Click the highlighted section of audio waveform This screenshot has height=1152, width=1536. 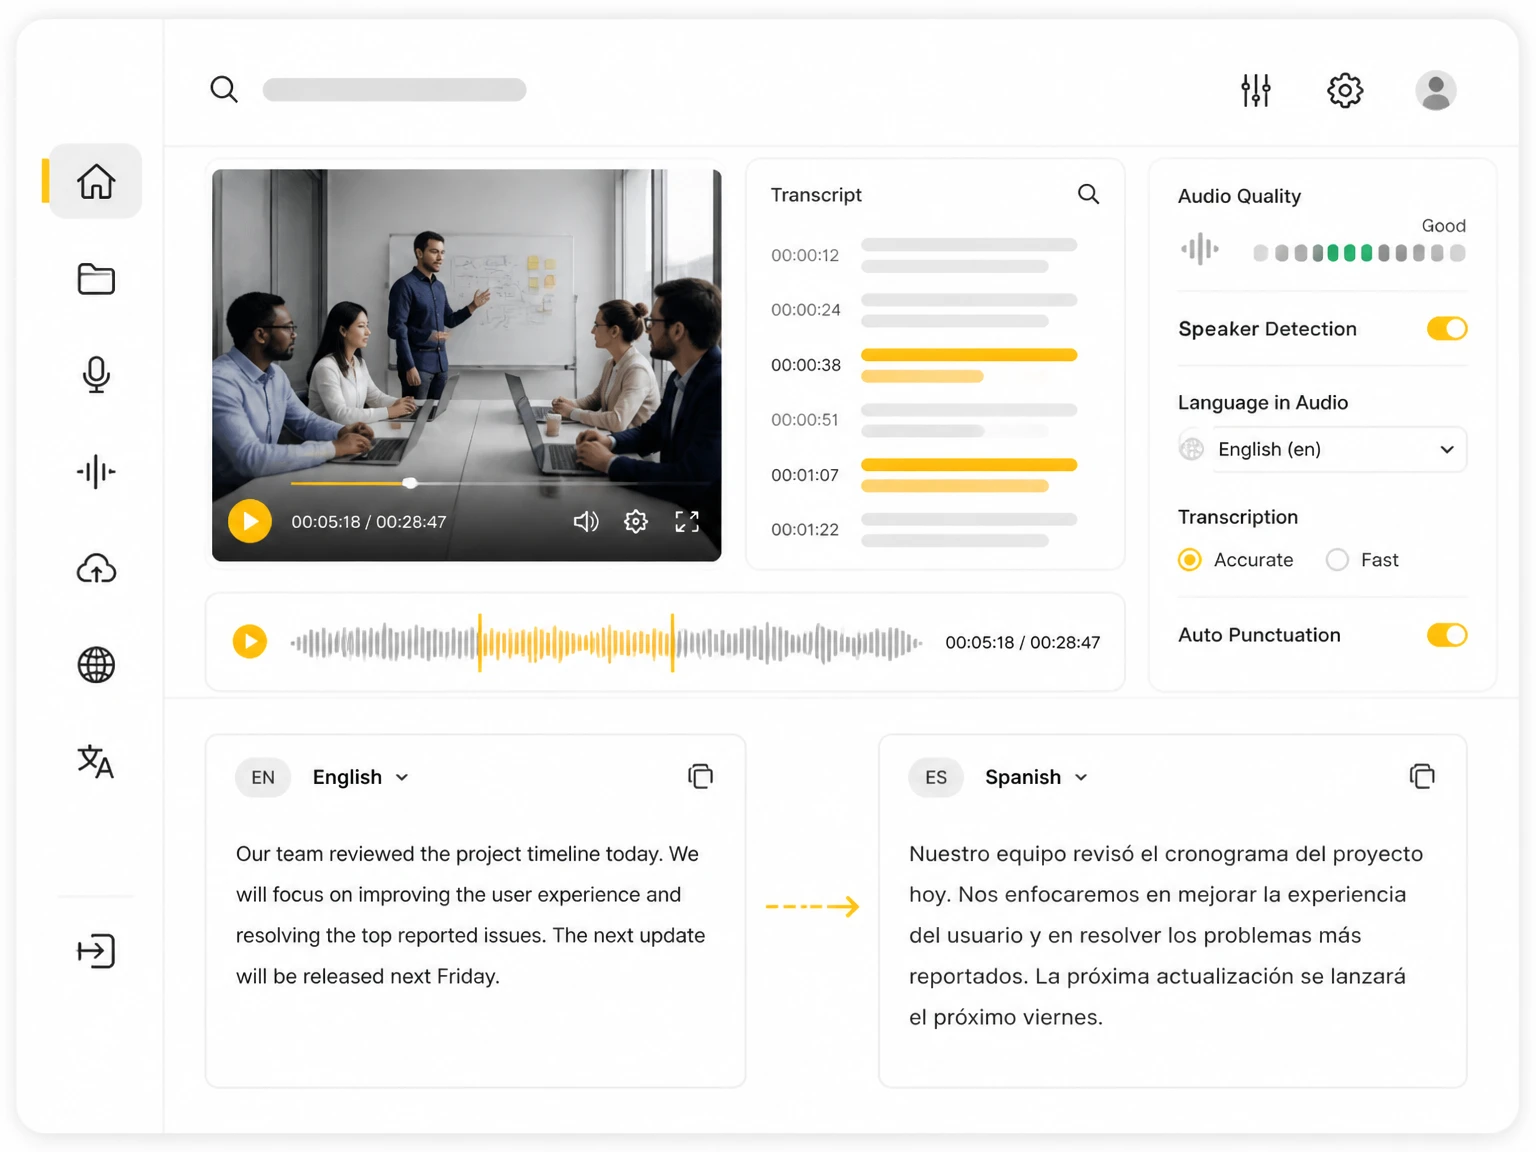(576, 642)
